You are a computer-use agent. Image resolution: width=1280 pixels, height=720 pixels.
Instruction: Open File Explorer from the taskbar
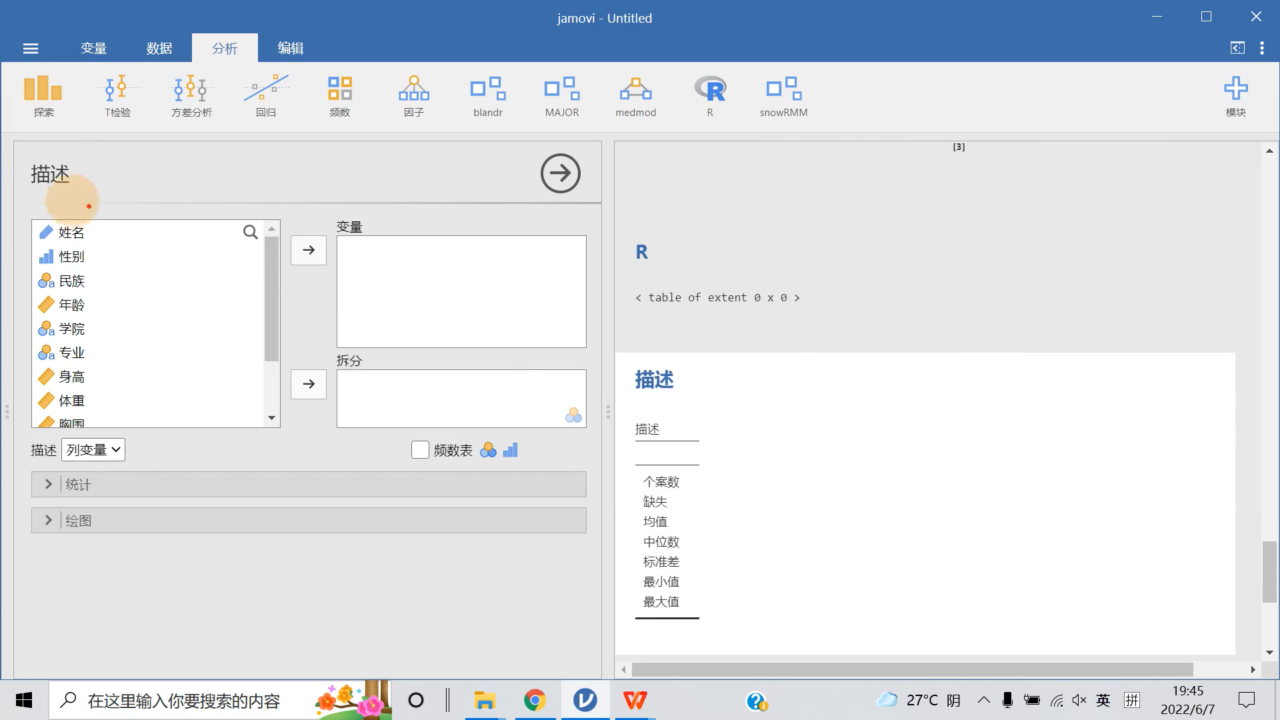click(485, 700)
